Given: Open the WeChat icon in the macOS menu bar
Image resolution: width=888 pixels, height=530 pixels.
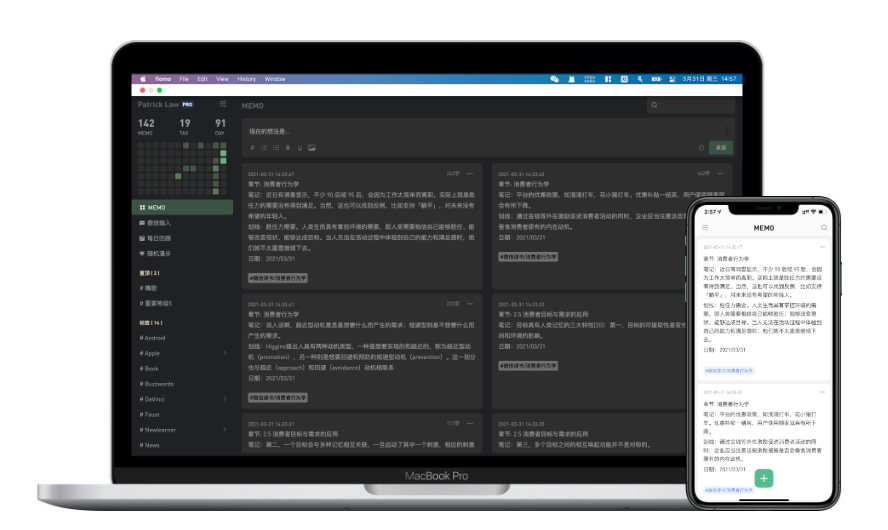Looking at the screenshot, I should [554, 79].
